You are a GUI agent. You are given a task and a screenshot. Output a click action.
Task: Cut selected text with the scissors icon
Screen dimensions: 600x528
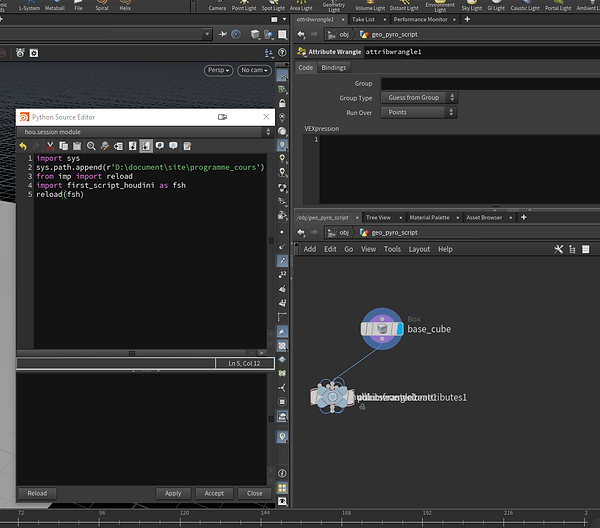pos(50,146)
